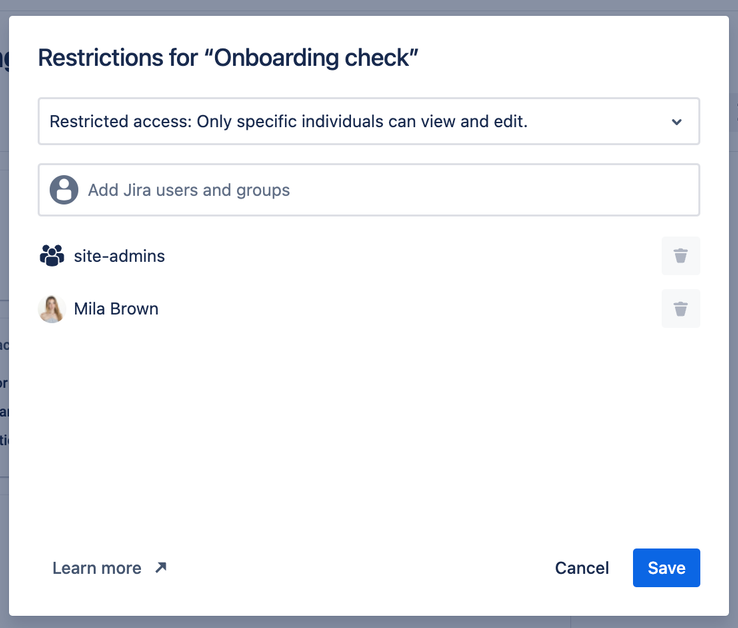Cancel the restrictions dialog
The height and width of the screenshot is (628, 738).
pyautogui.click(x=582, y=568)
